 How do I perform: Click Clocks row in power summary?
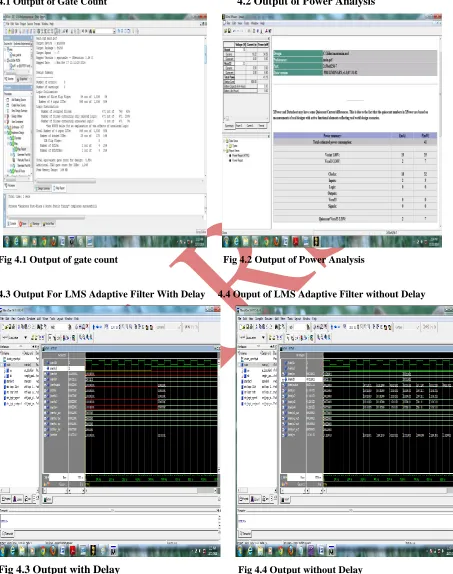(x=355, y=174)
